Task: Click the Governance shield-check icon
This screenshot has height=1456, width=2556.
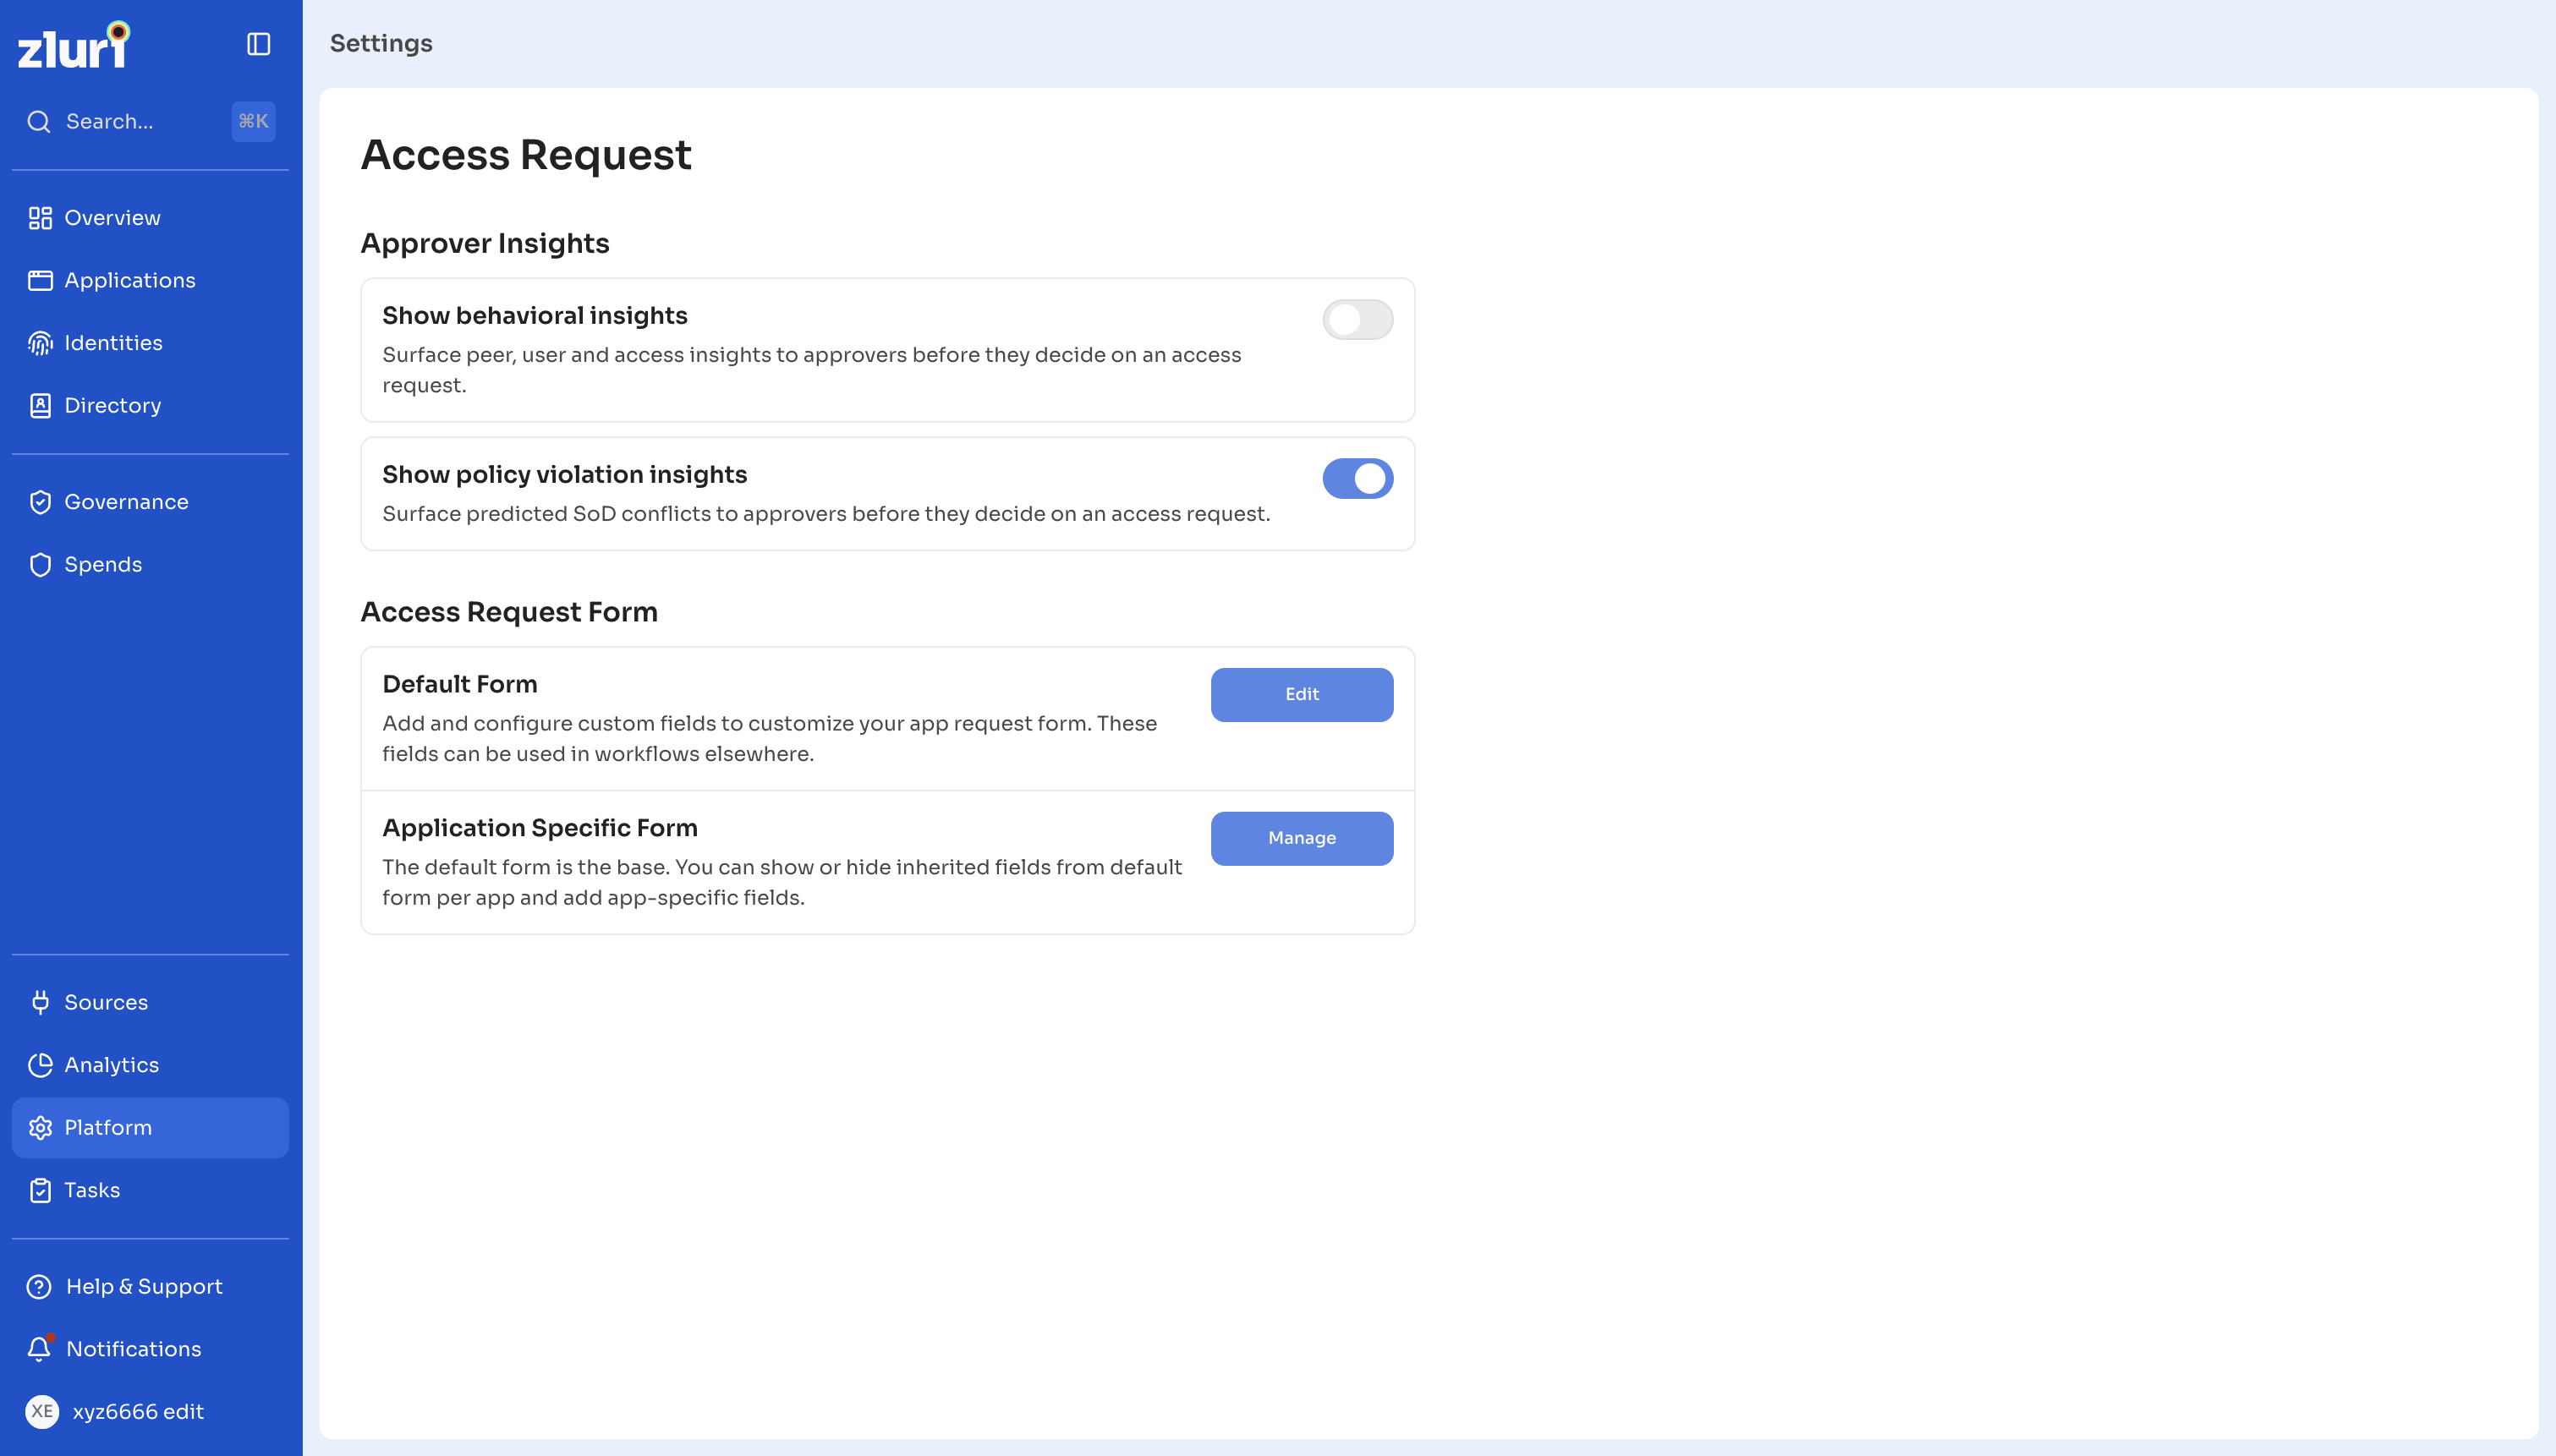Action: (40, 502)
